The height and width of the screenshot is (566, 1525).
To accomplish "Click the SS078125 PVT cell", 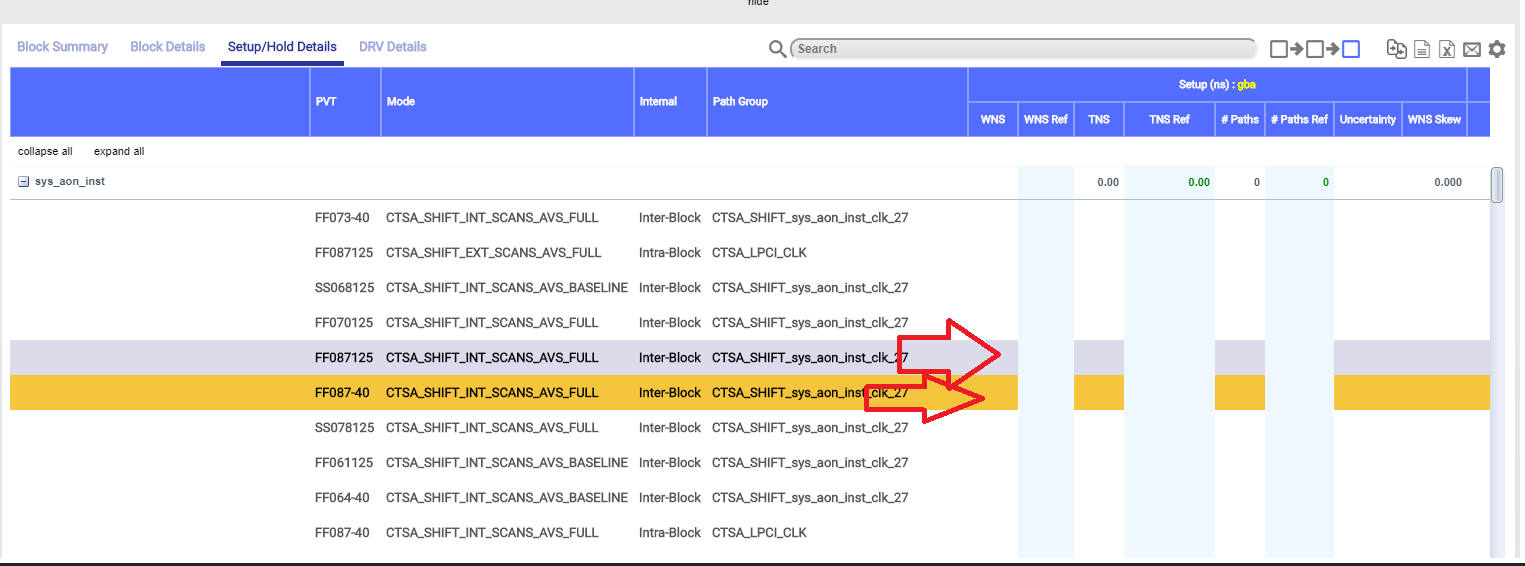I will (x=344, y=428).
